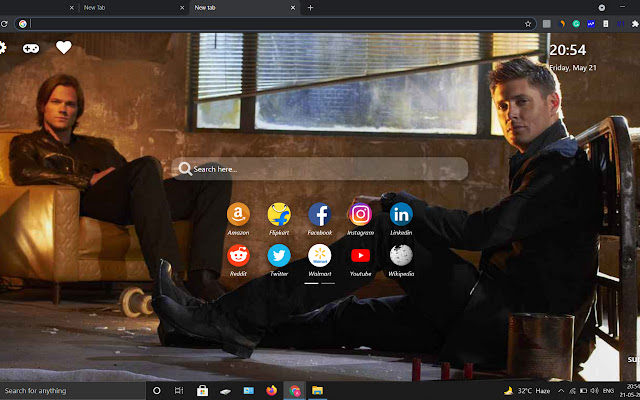Click the battery icon in the system tray
This screenshot has width=640, height=400.
click(x=584, y=391)
